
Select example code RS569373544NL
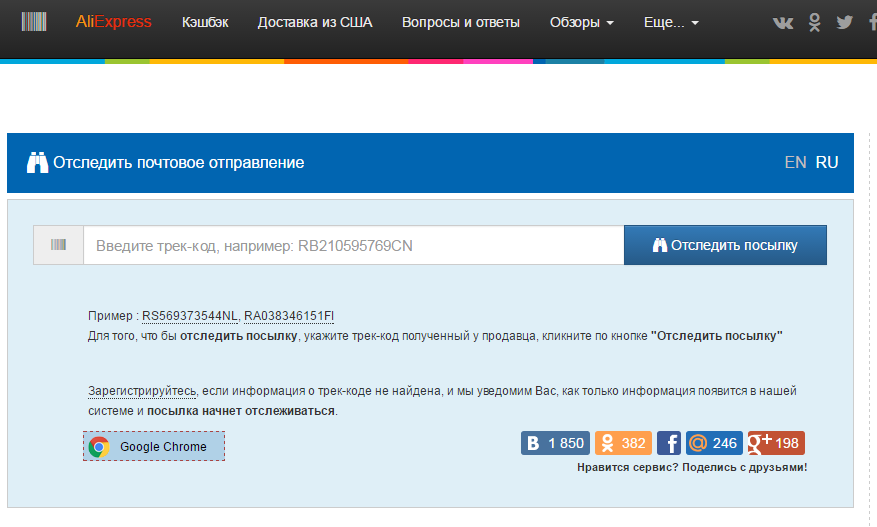(x=190, y=316)
